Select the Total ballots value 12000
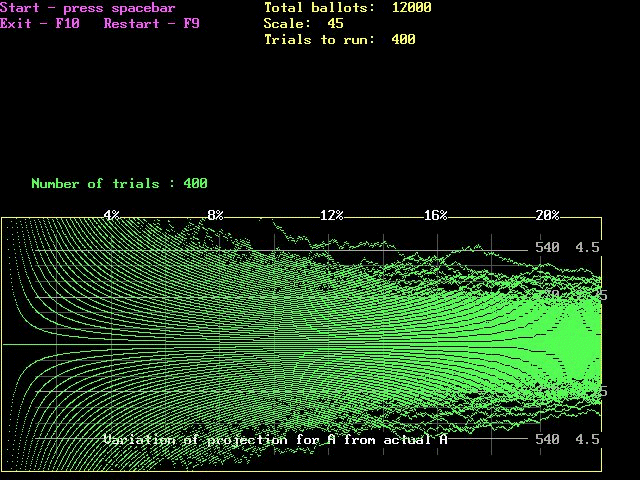The image size is (640, 480). [x=411, y=8]
